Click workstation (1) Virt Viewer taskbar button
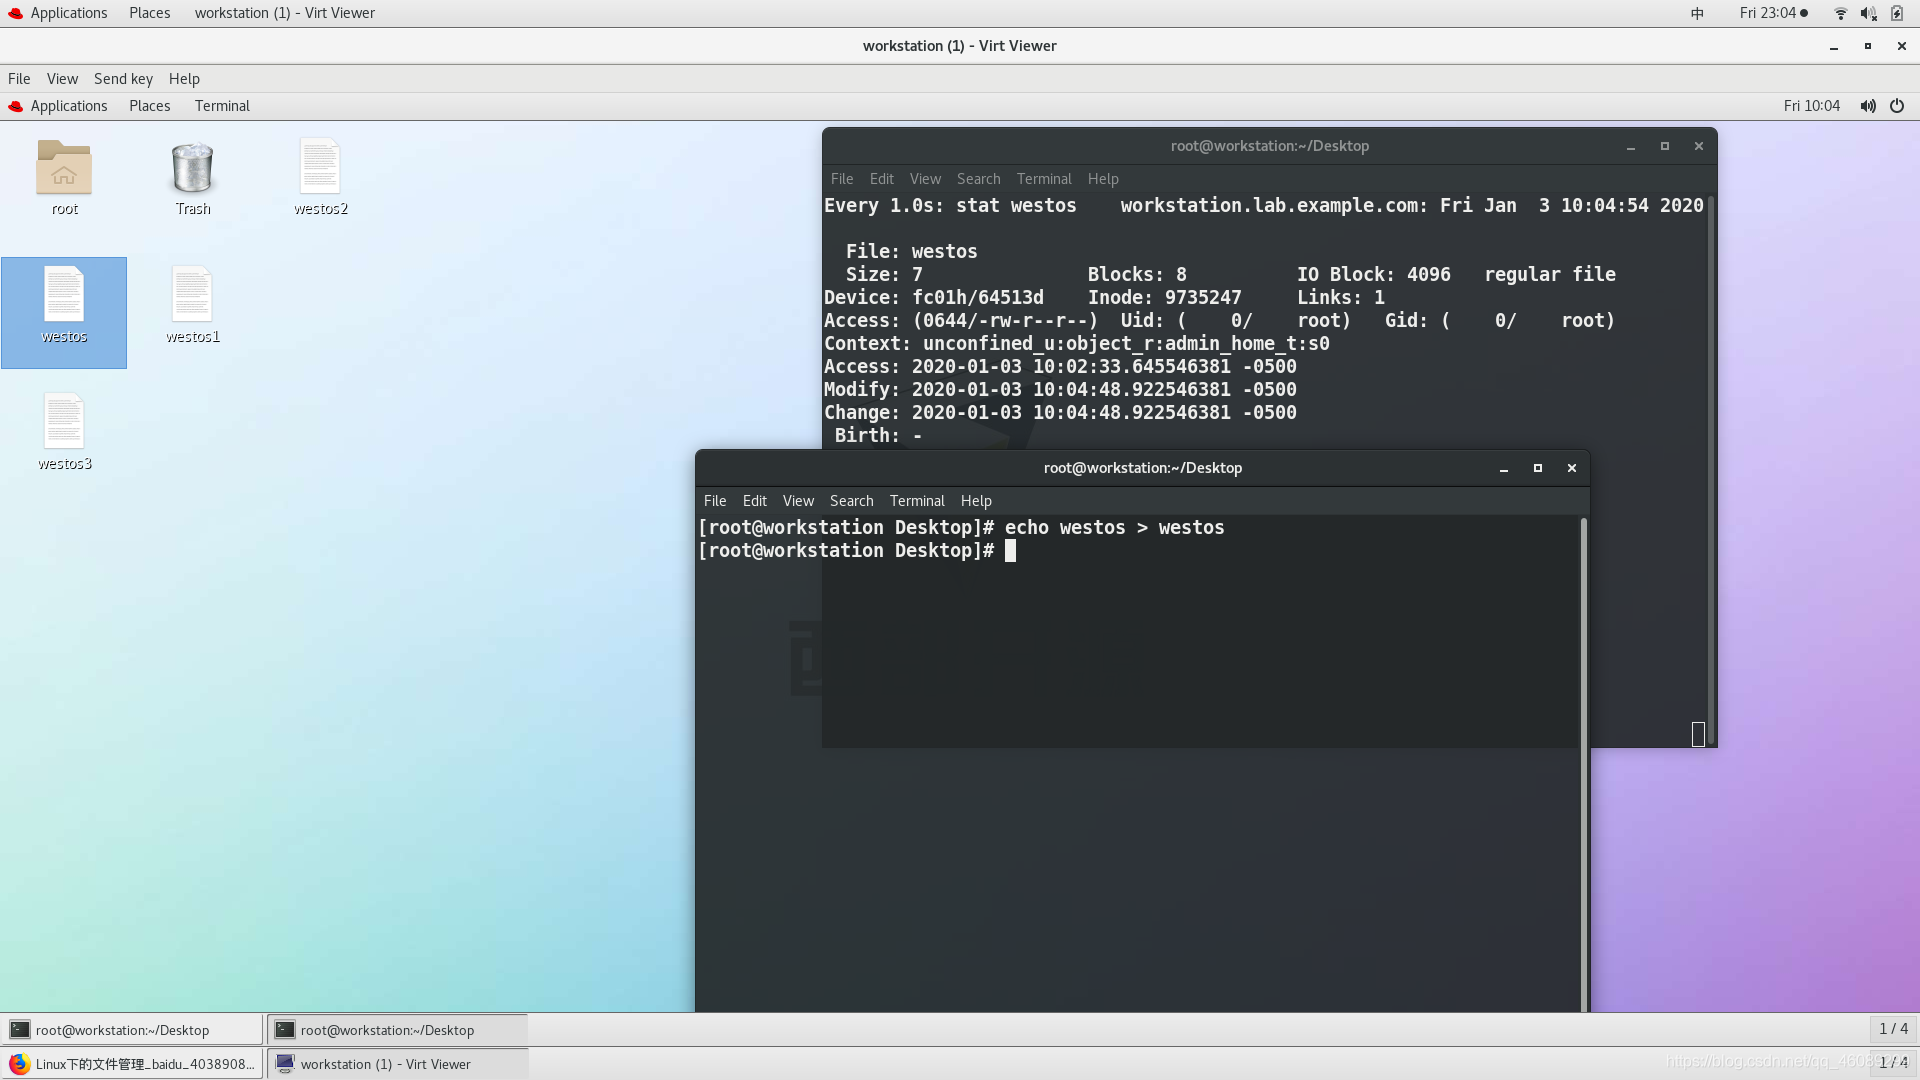 point(397,1064)
